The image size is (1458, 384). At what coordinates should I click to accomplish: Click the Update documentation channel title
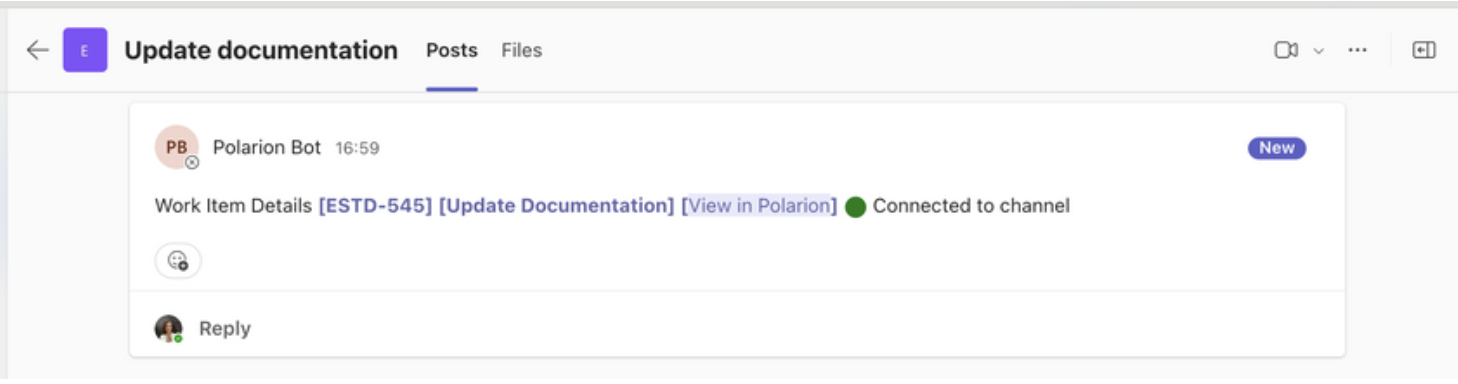[x=261, y=50]
